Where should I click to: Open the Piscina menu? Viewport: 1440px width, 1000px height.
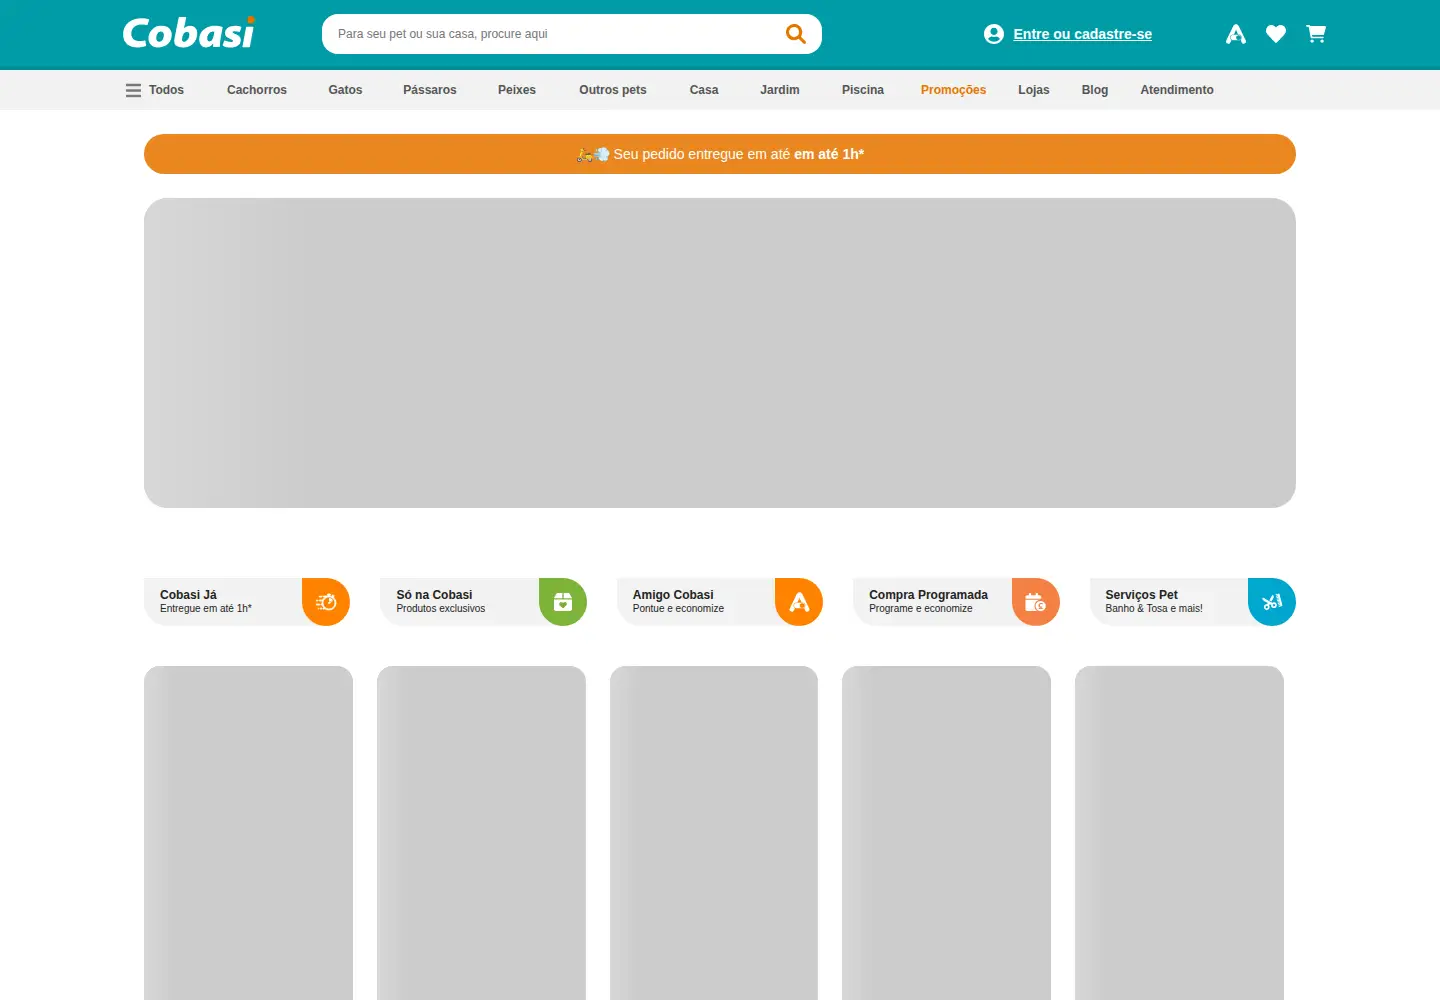pyautogui.click(x=863, y=90)
